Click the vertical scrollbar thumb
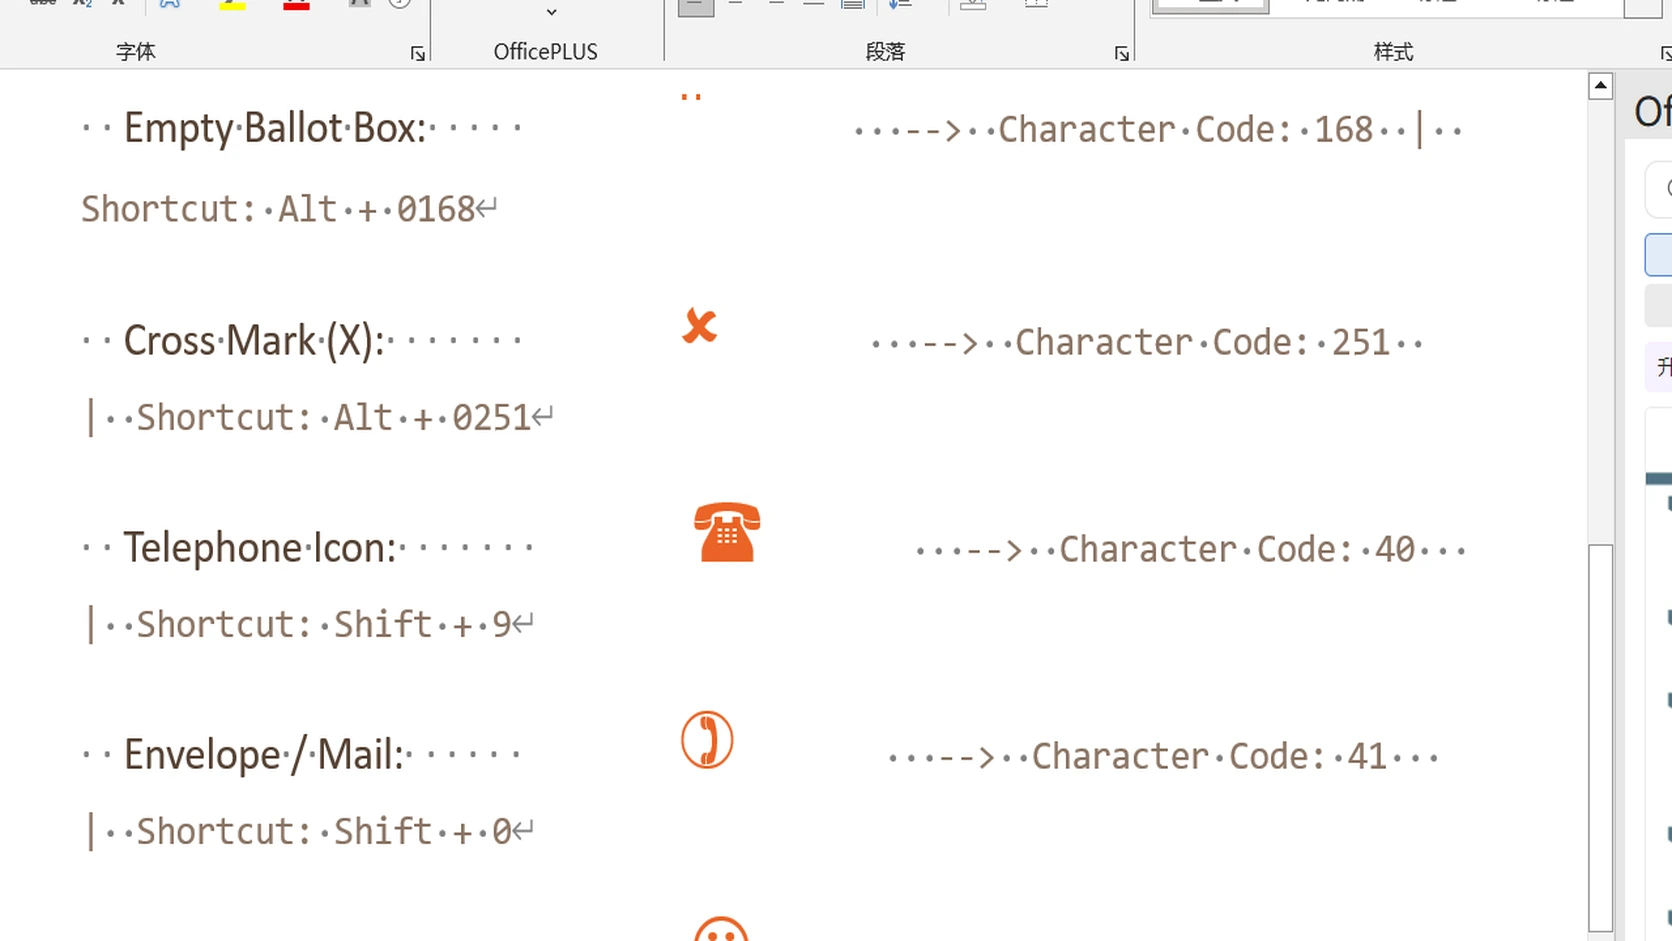The image size is (1672, 941). pyautogui.click(x=1600, y=738)
